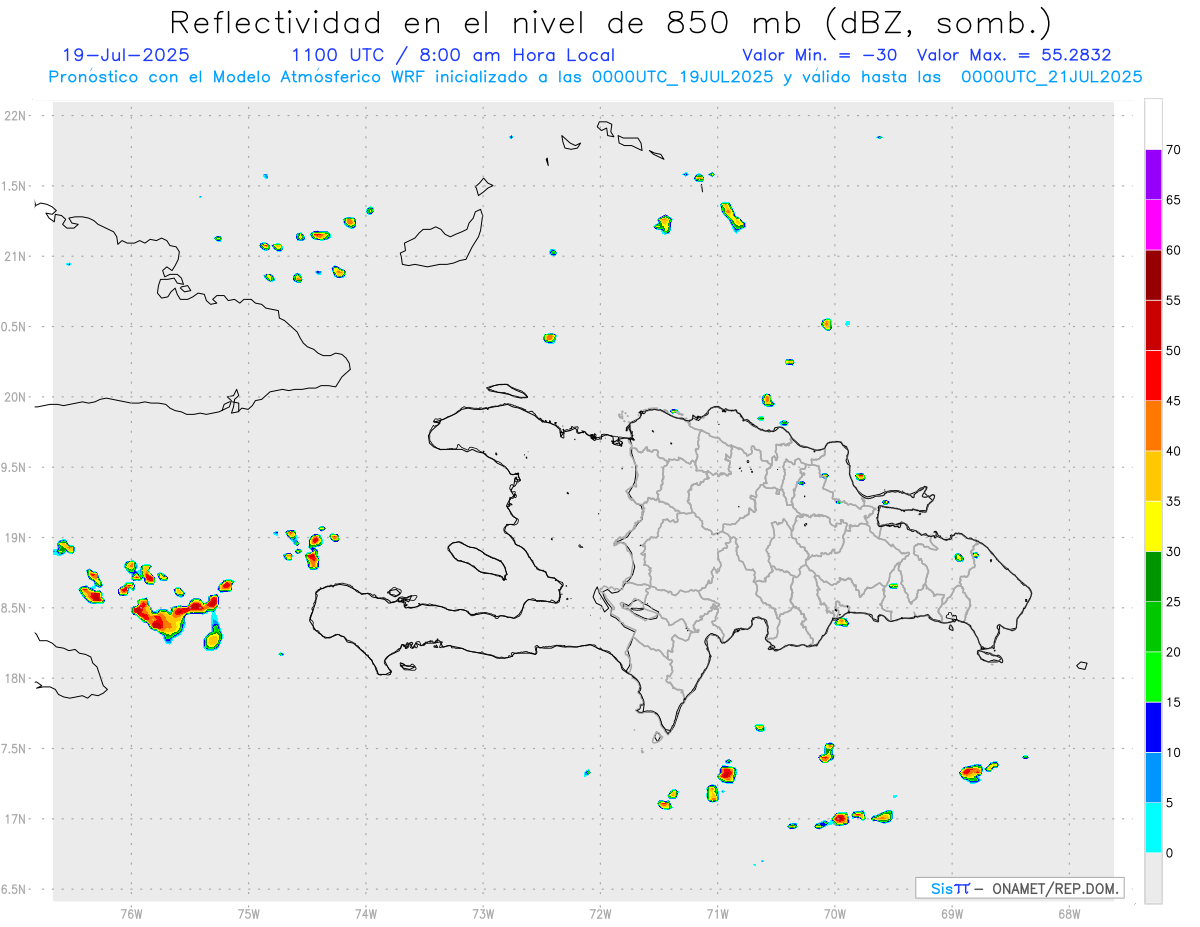
Task: Click the colorbar label '10'
Action: tap(1173, 752)
